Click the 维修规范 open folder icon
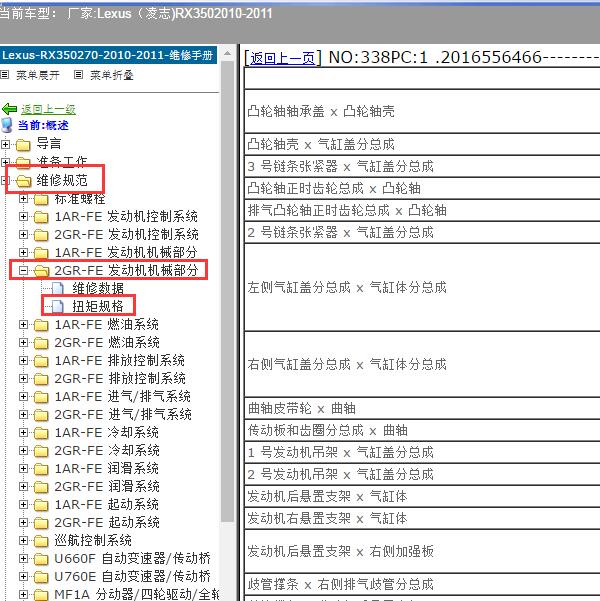 [x=23, y=181]
